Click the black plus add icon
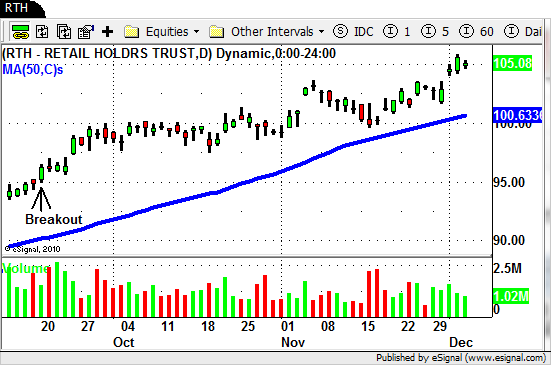 (108, 32)
